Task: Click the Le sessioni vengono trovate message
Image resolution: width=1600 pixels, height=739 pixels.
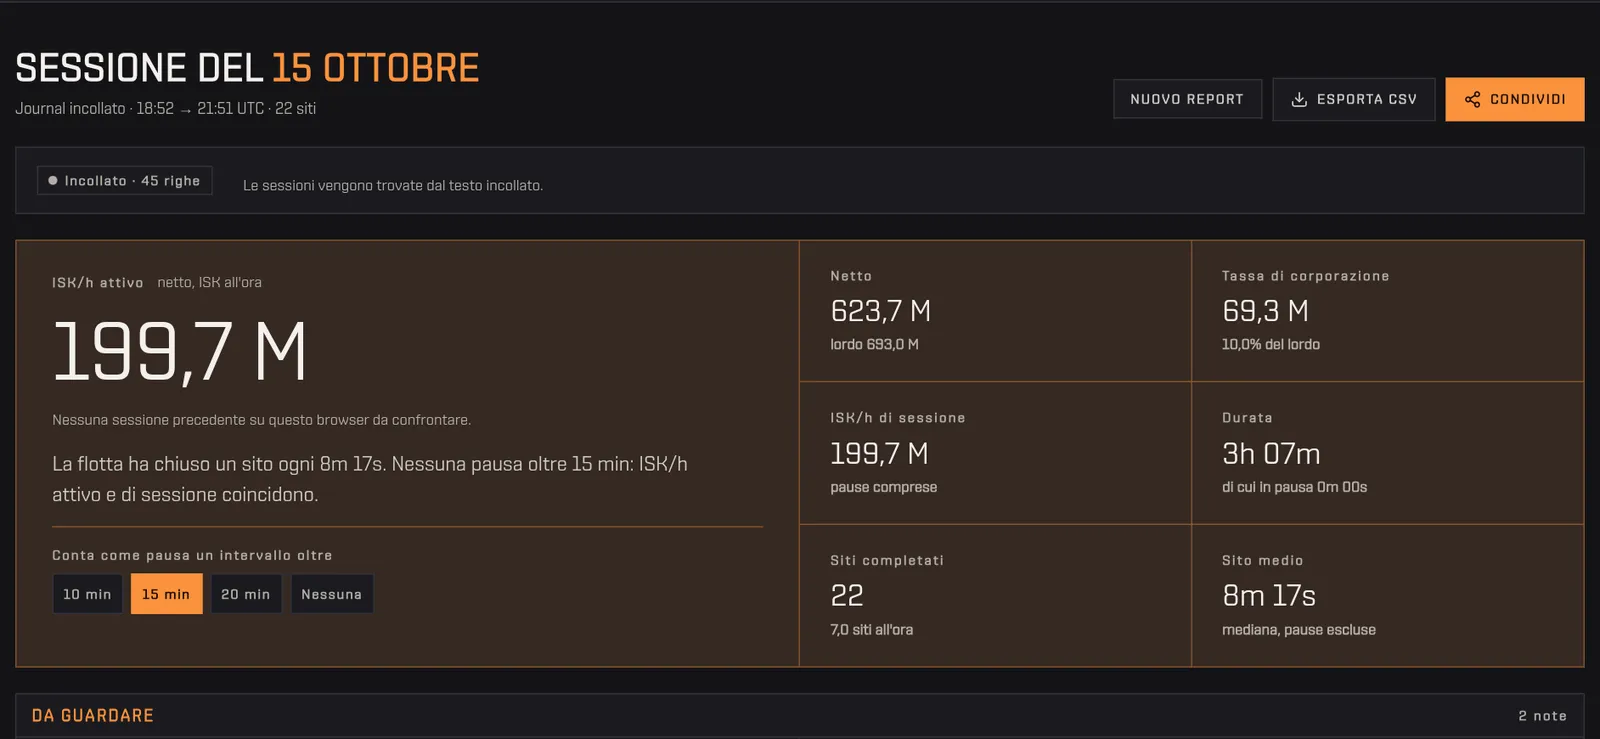Action: [x=393, y=186]
